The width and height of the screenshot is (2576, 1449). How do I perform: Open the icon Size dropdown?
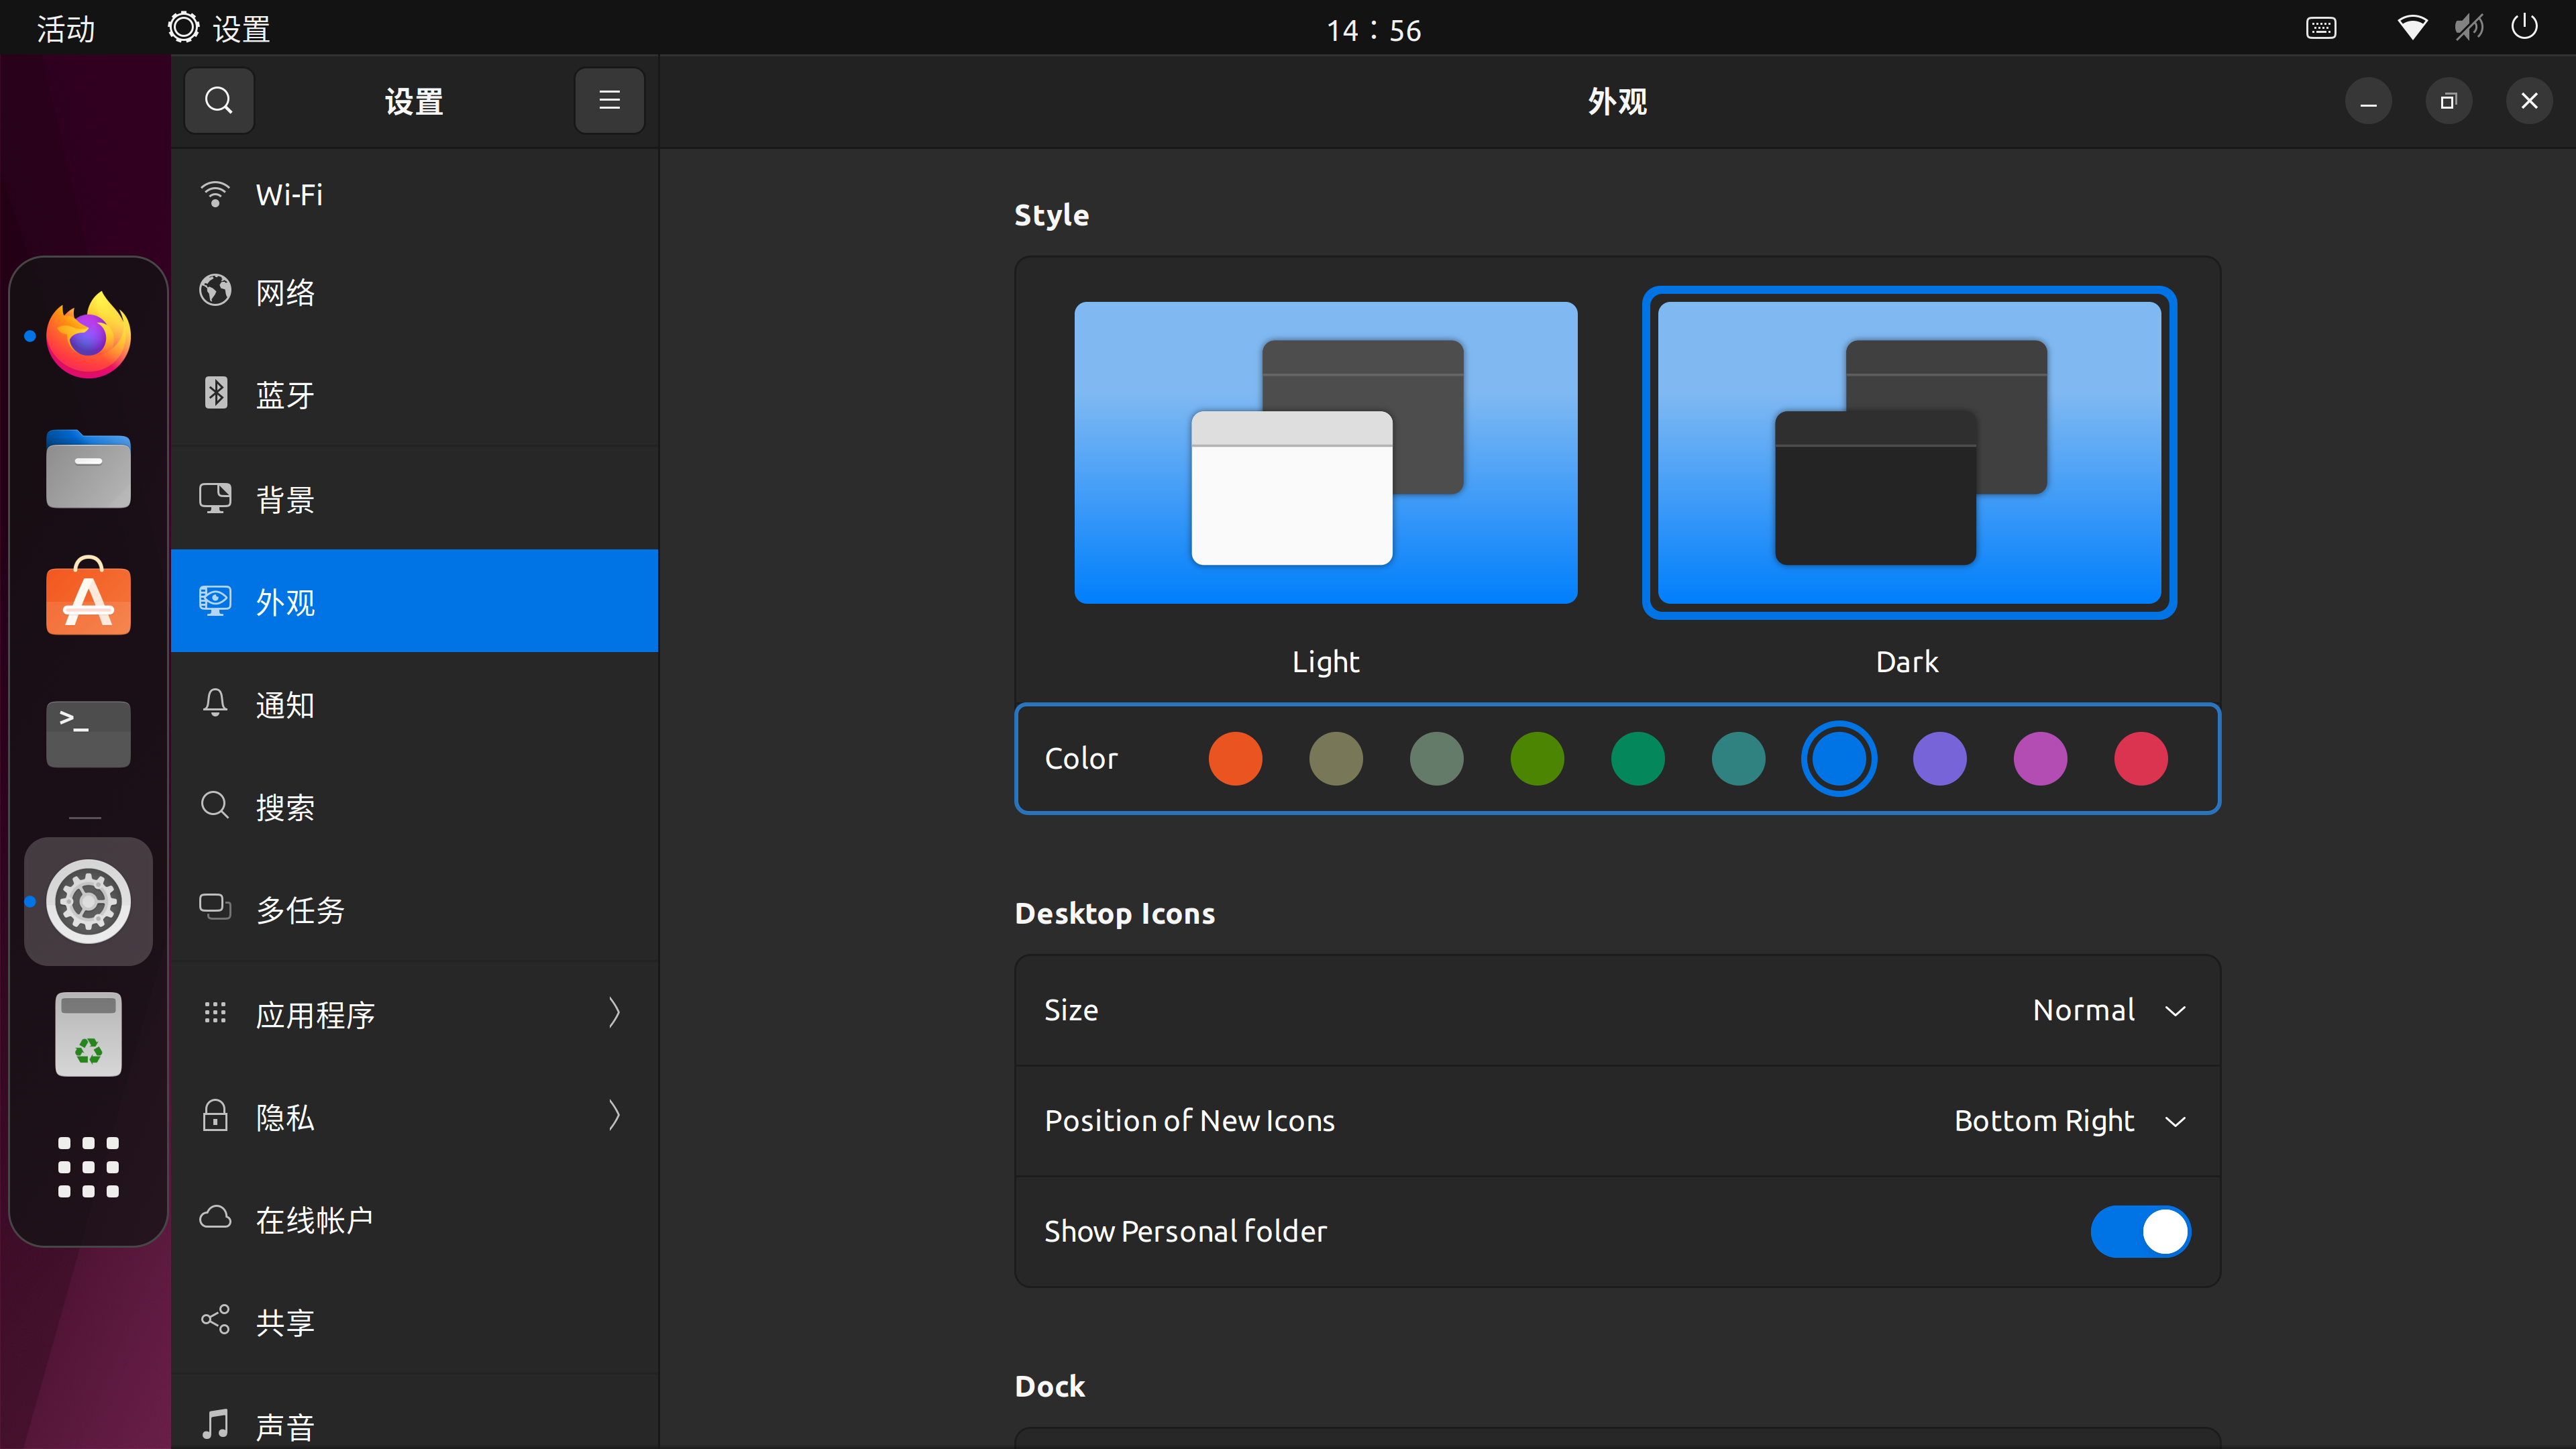[x=2108, y=1010]
